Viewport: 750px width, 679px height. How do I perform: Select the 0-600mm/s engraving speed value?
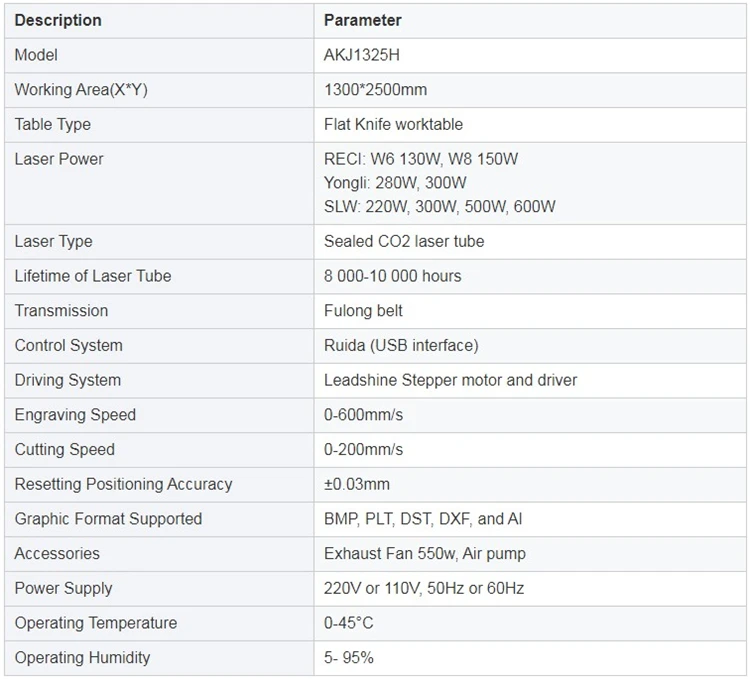[x=364, y=415]
